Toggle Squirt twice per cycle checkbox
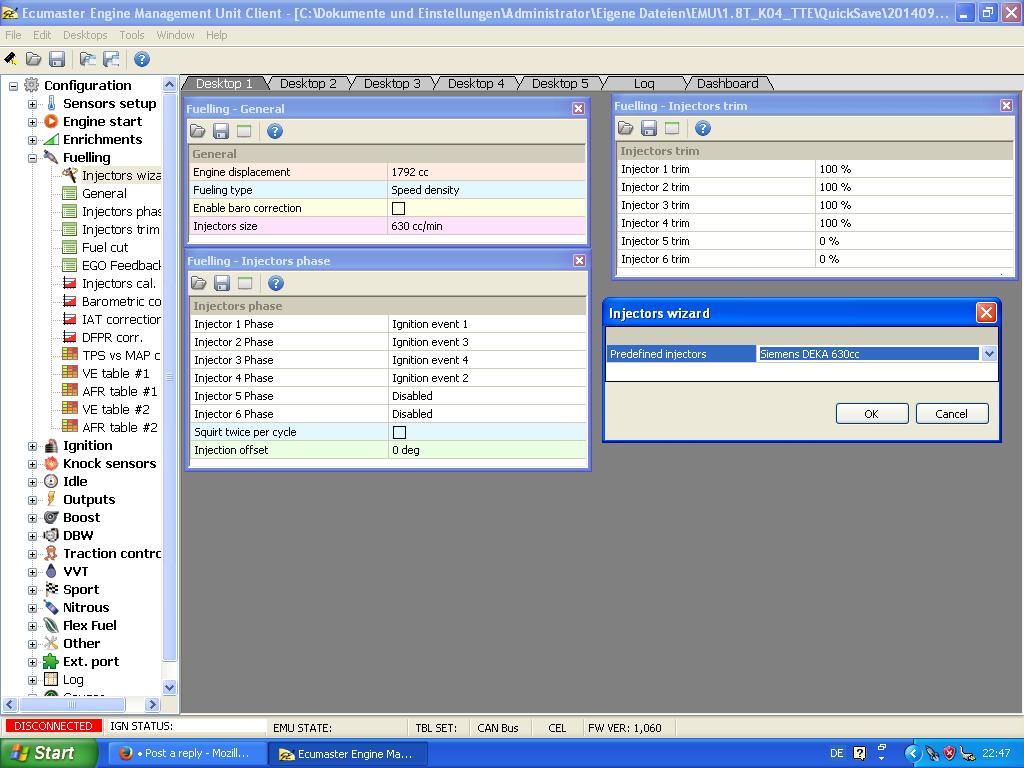The image size is (1024, 768). [399, 432]
